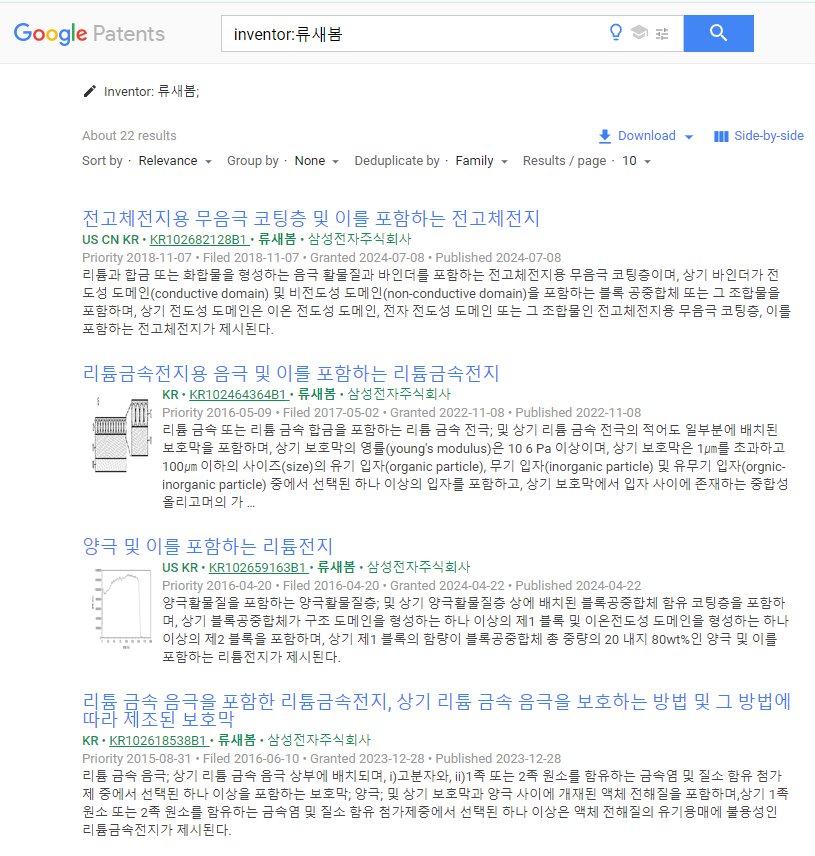Image resolution: width=815 pixels, height=856 pixels.
Task: Click Priority 2016-04-20 date line
Action: [401, 586]
